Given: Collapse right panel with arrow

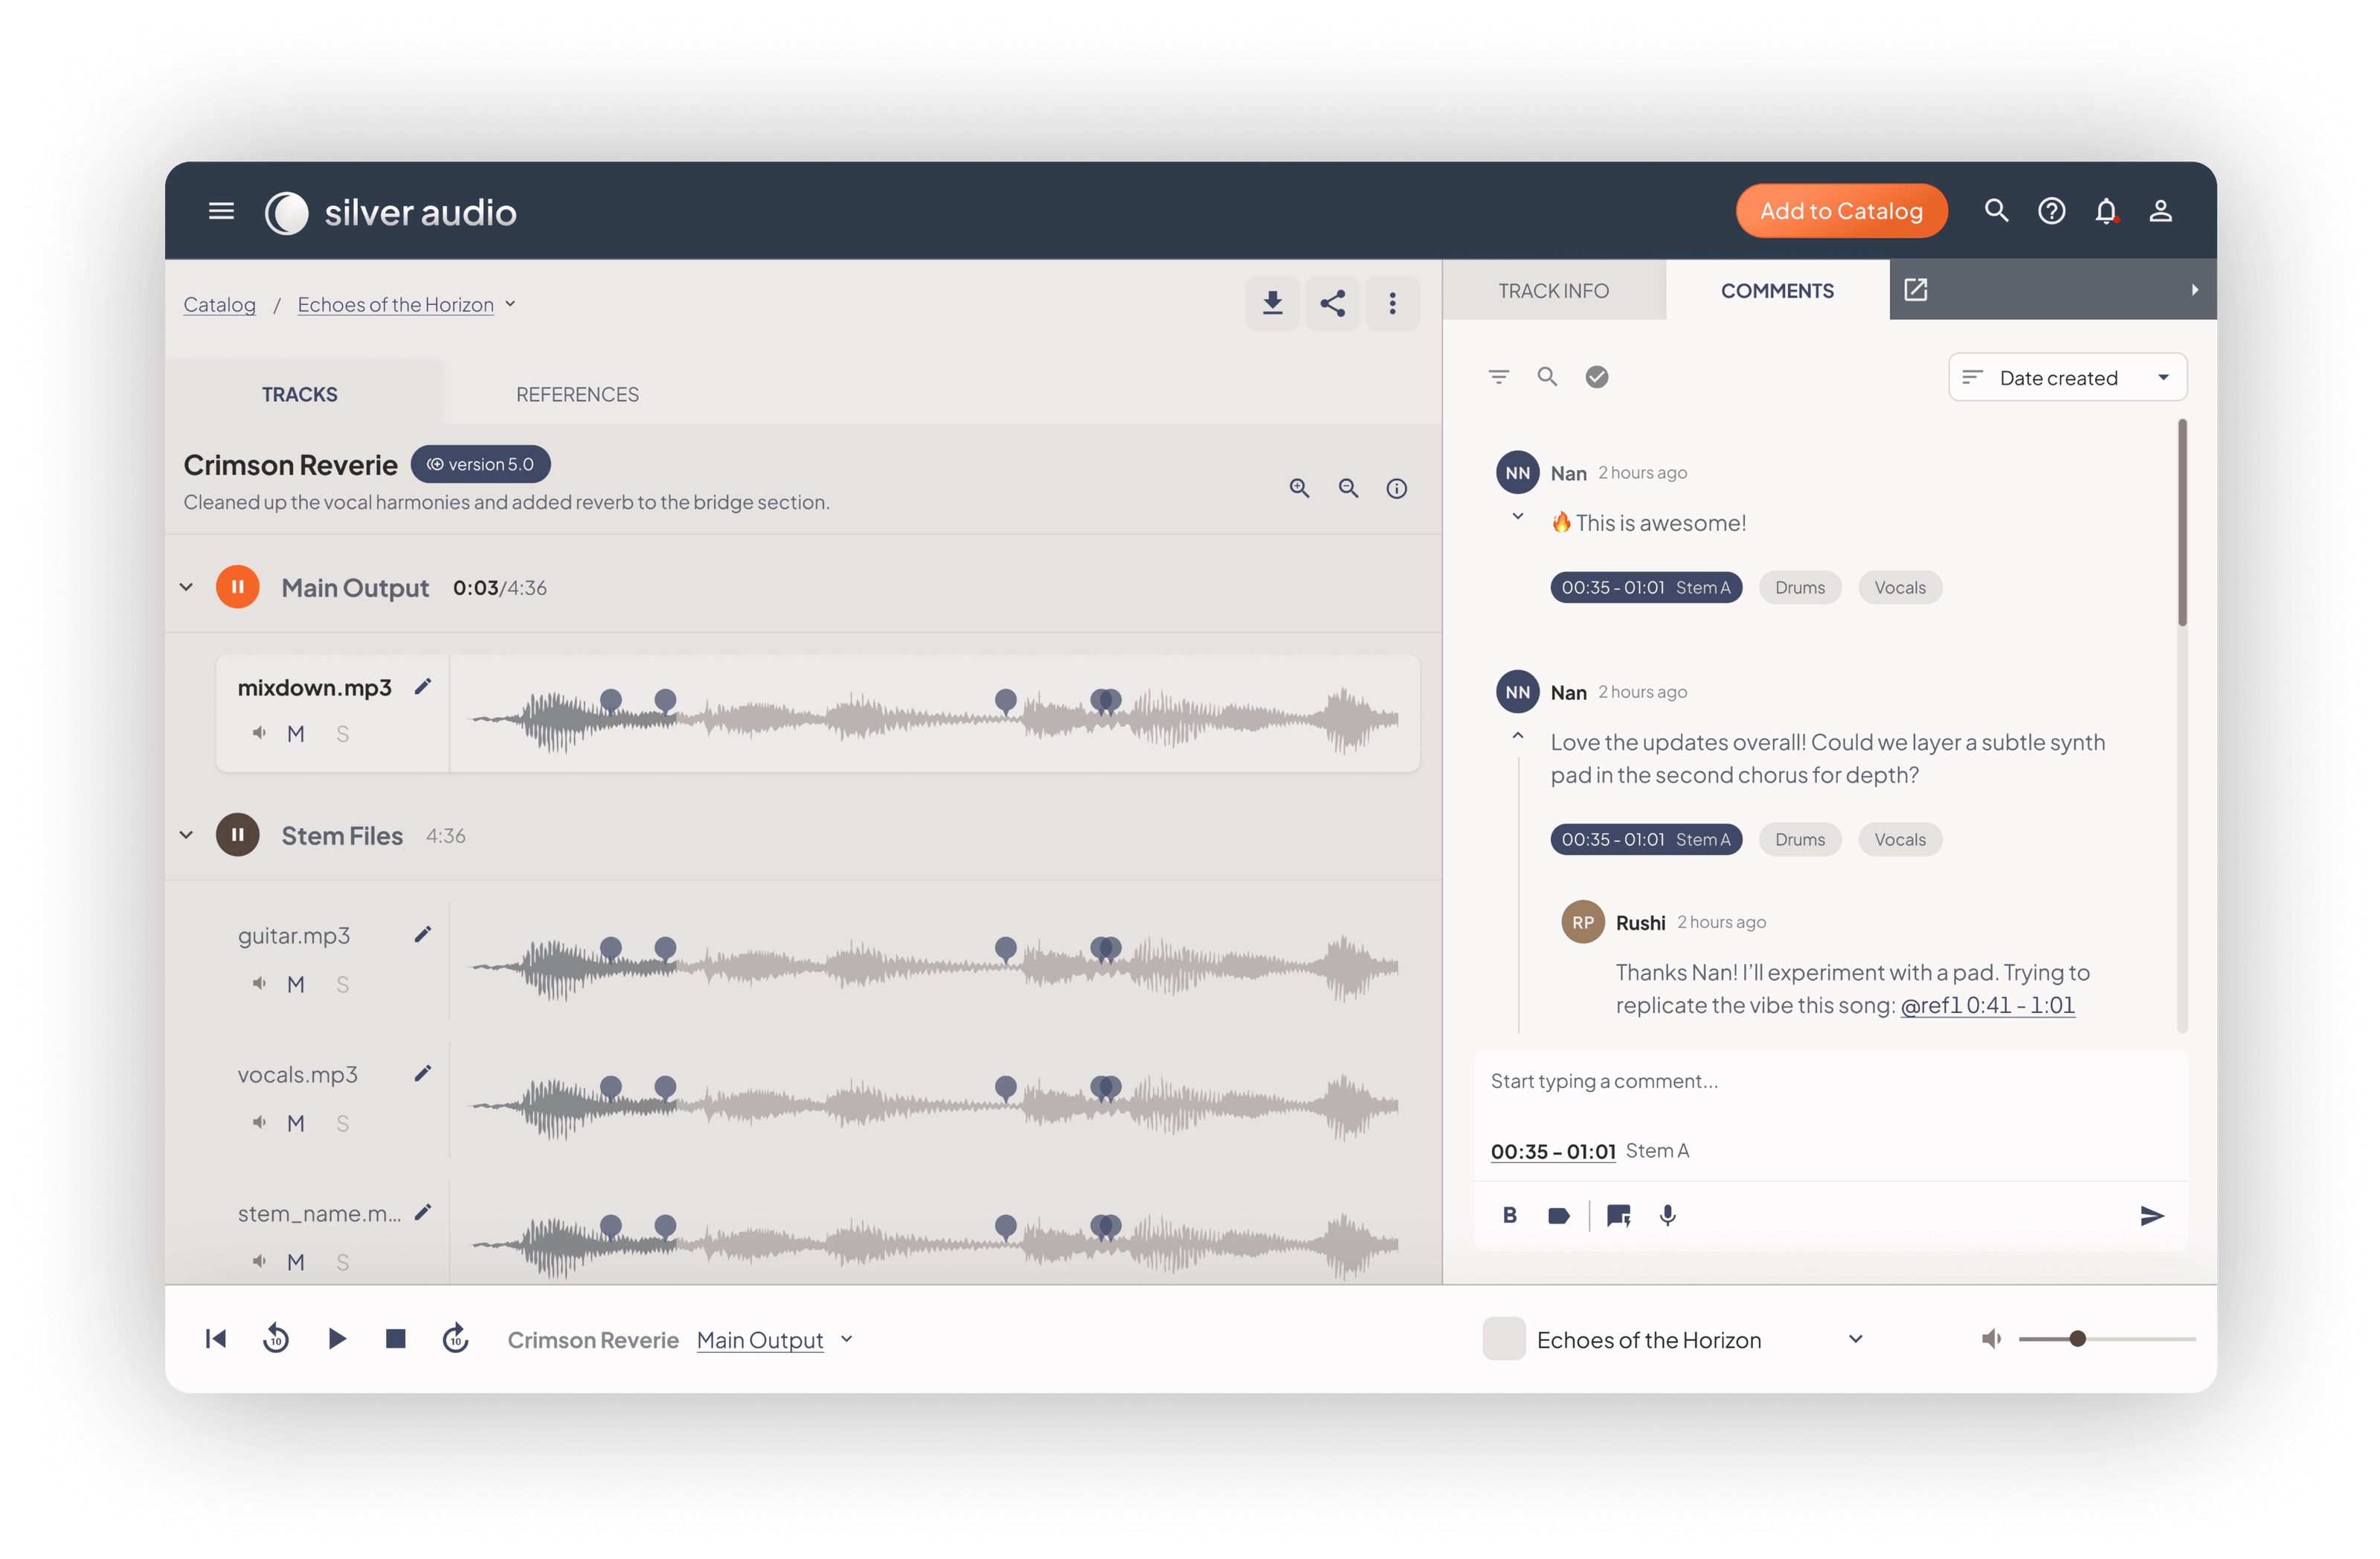Looking at the screenshot, I should coord(2194,290).
